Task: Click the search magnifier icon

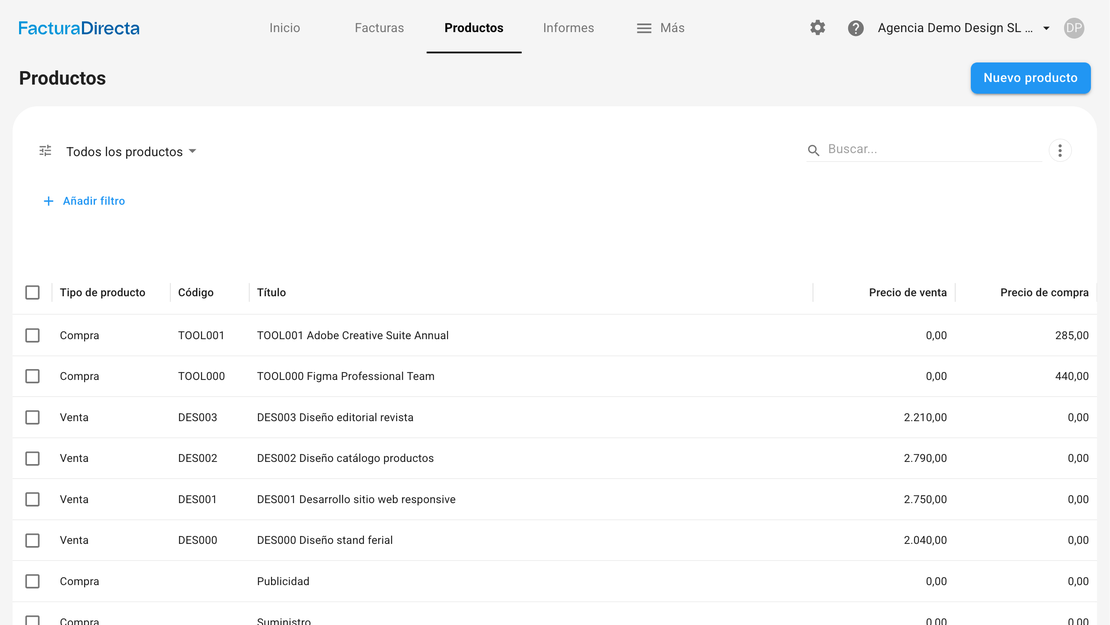Action: click(x=814, y=150)
